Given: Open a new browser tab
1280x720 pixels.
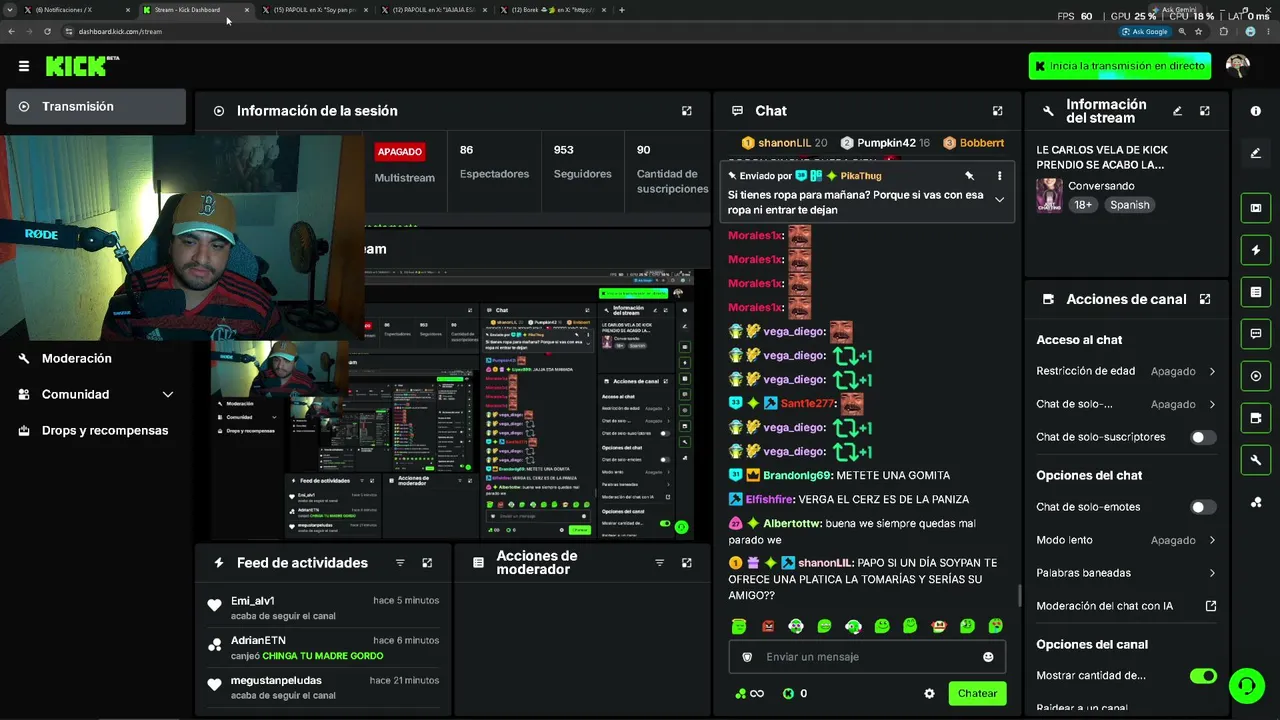Looking at the screenshot, I should coord(622,10).
